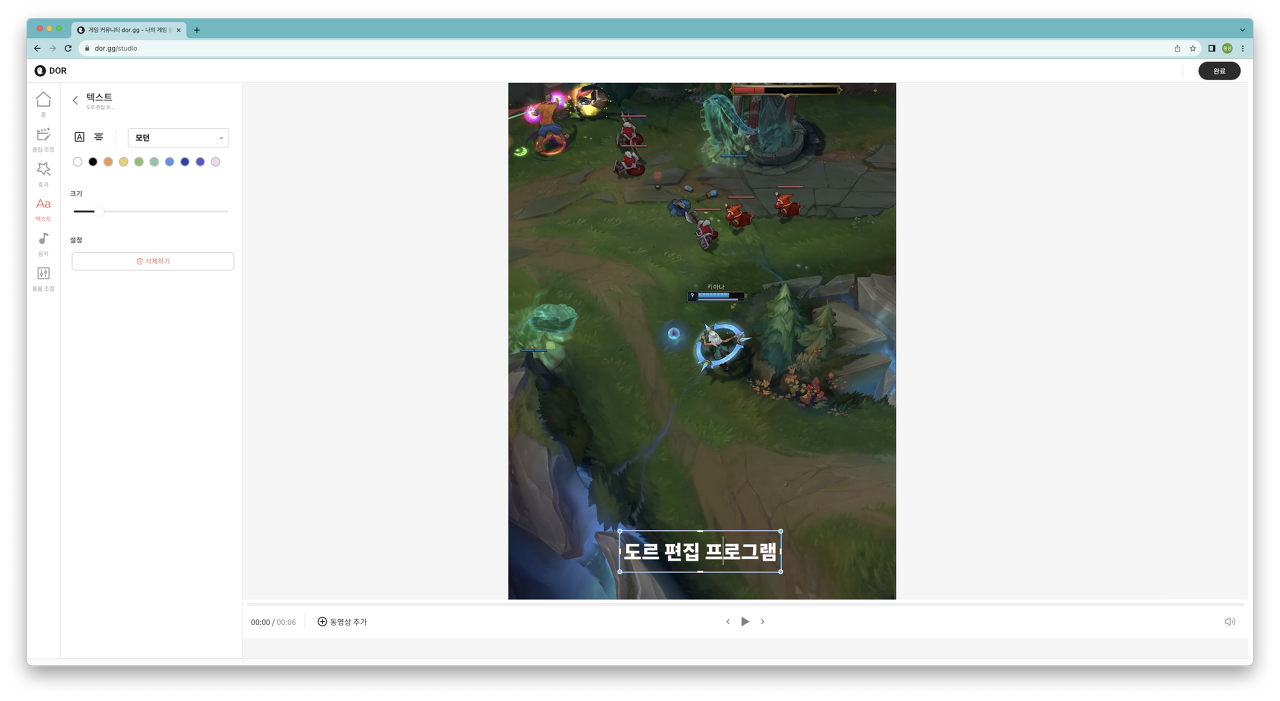The height and width of the screenshot is (701, 1280).
Task: Reload the page with refresh icon
Action: tap(68, 48)
